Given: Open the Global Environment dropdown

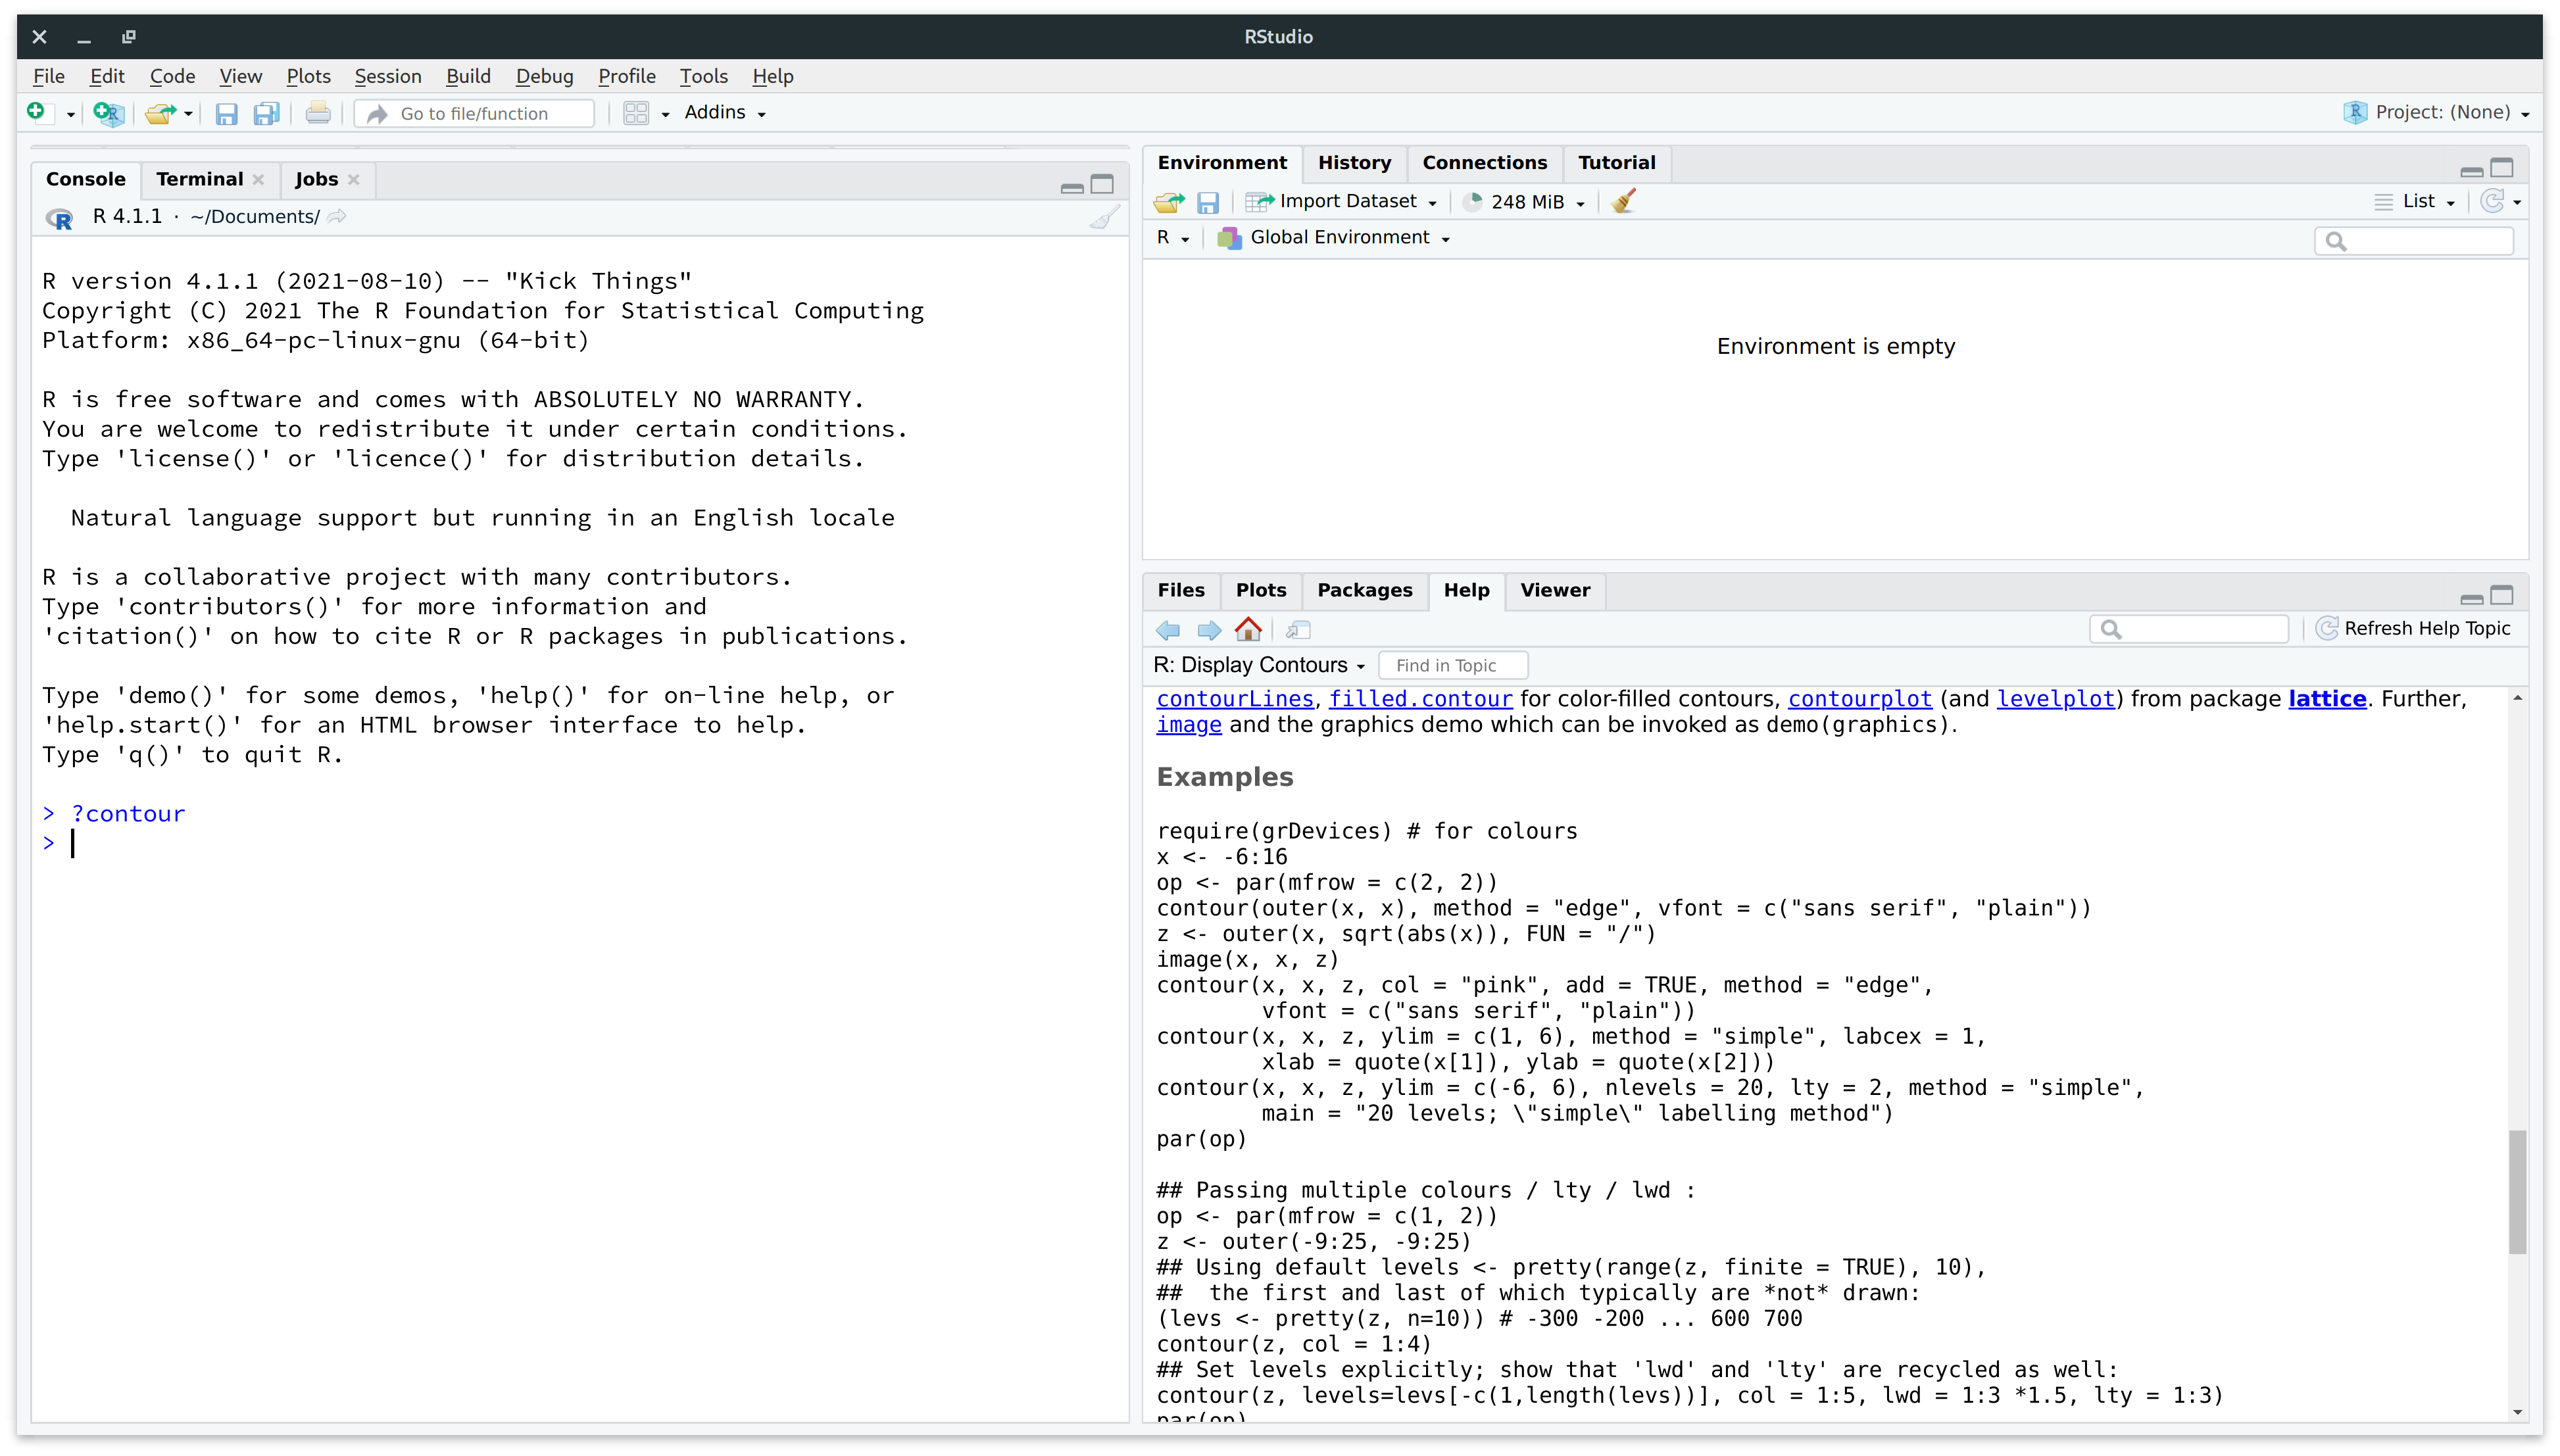Looking at the screenshot, I should (1334, 237).
